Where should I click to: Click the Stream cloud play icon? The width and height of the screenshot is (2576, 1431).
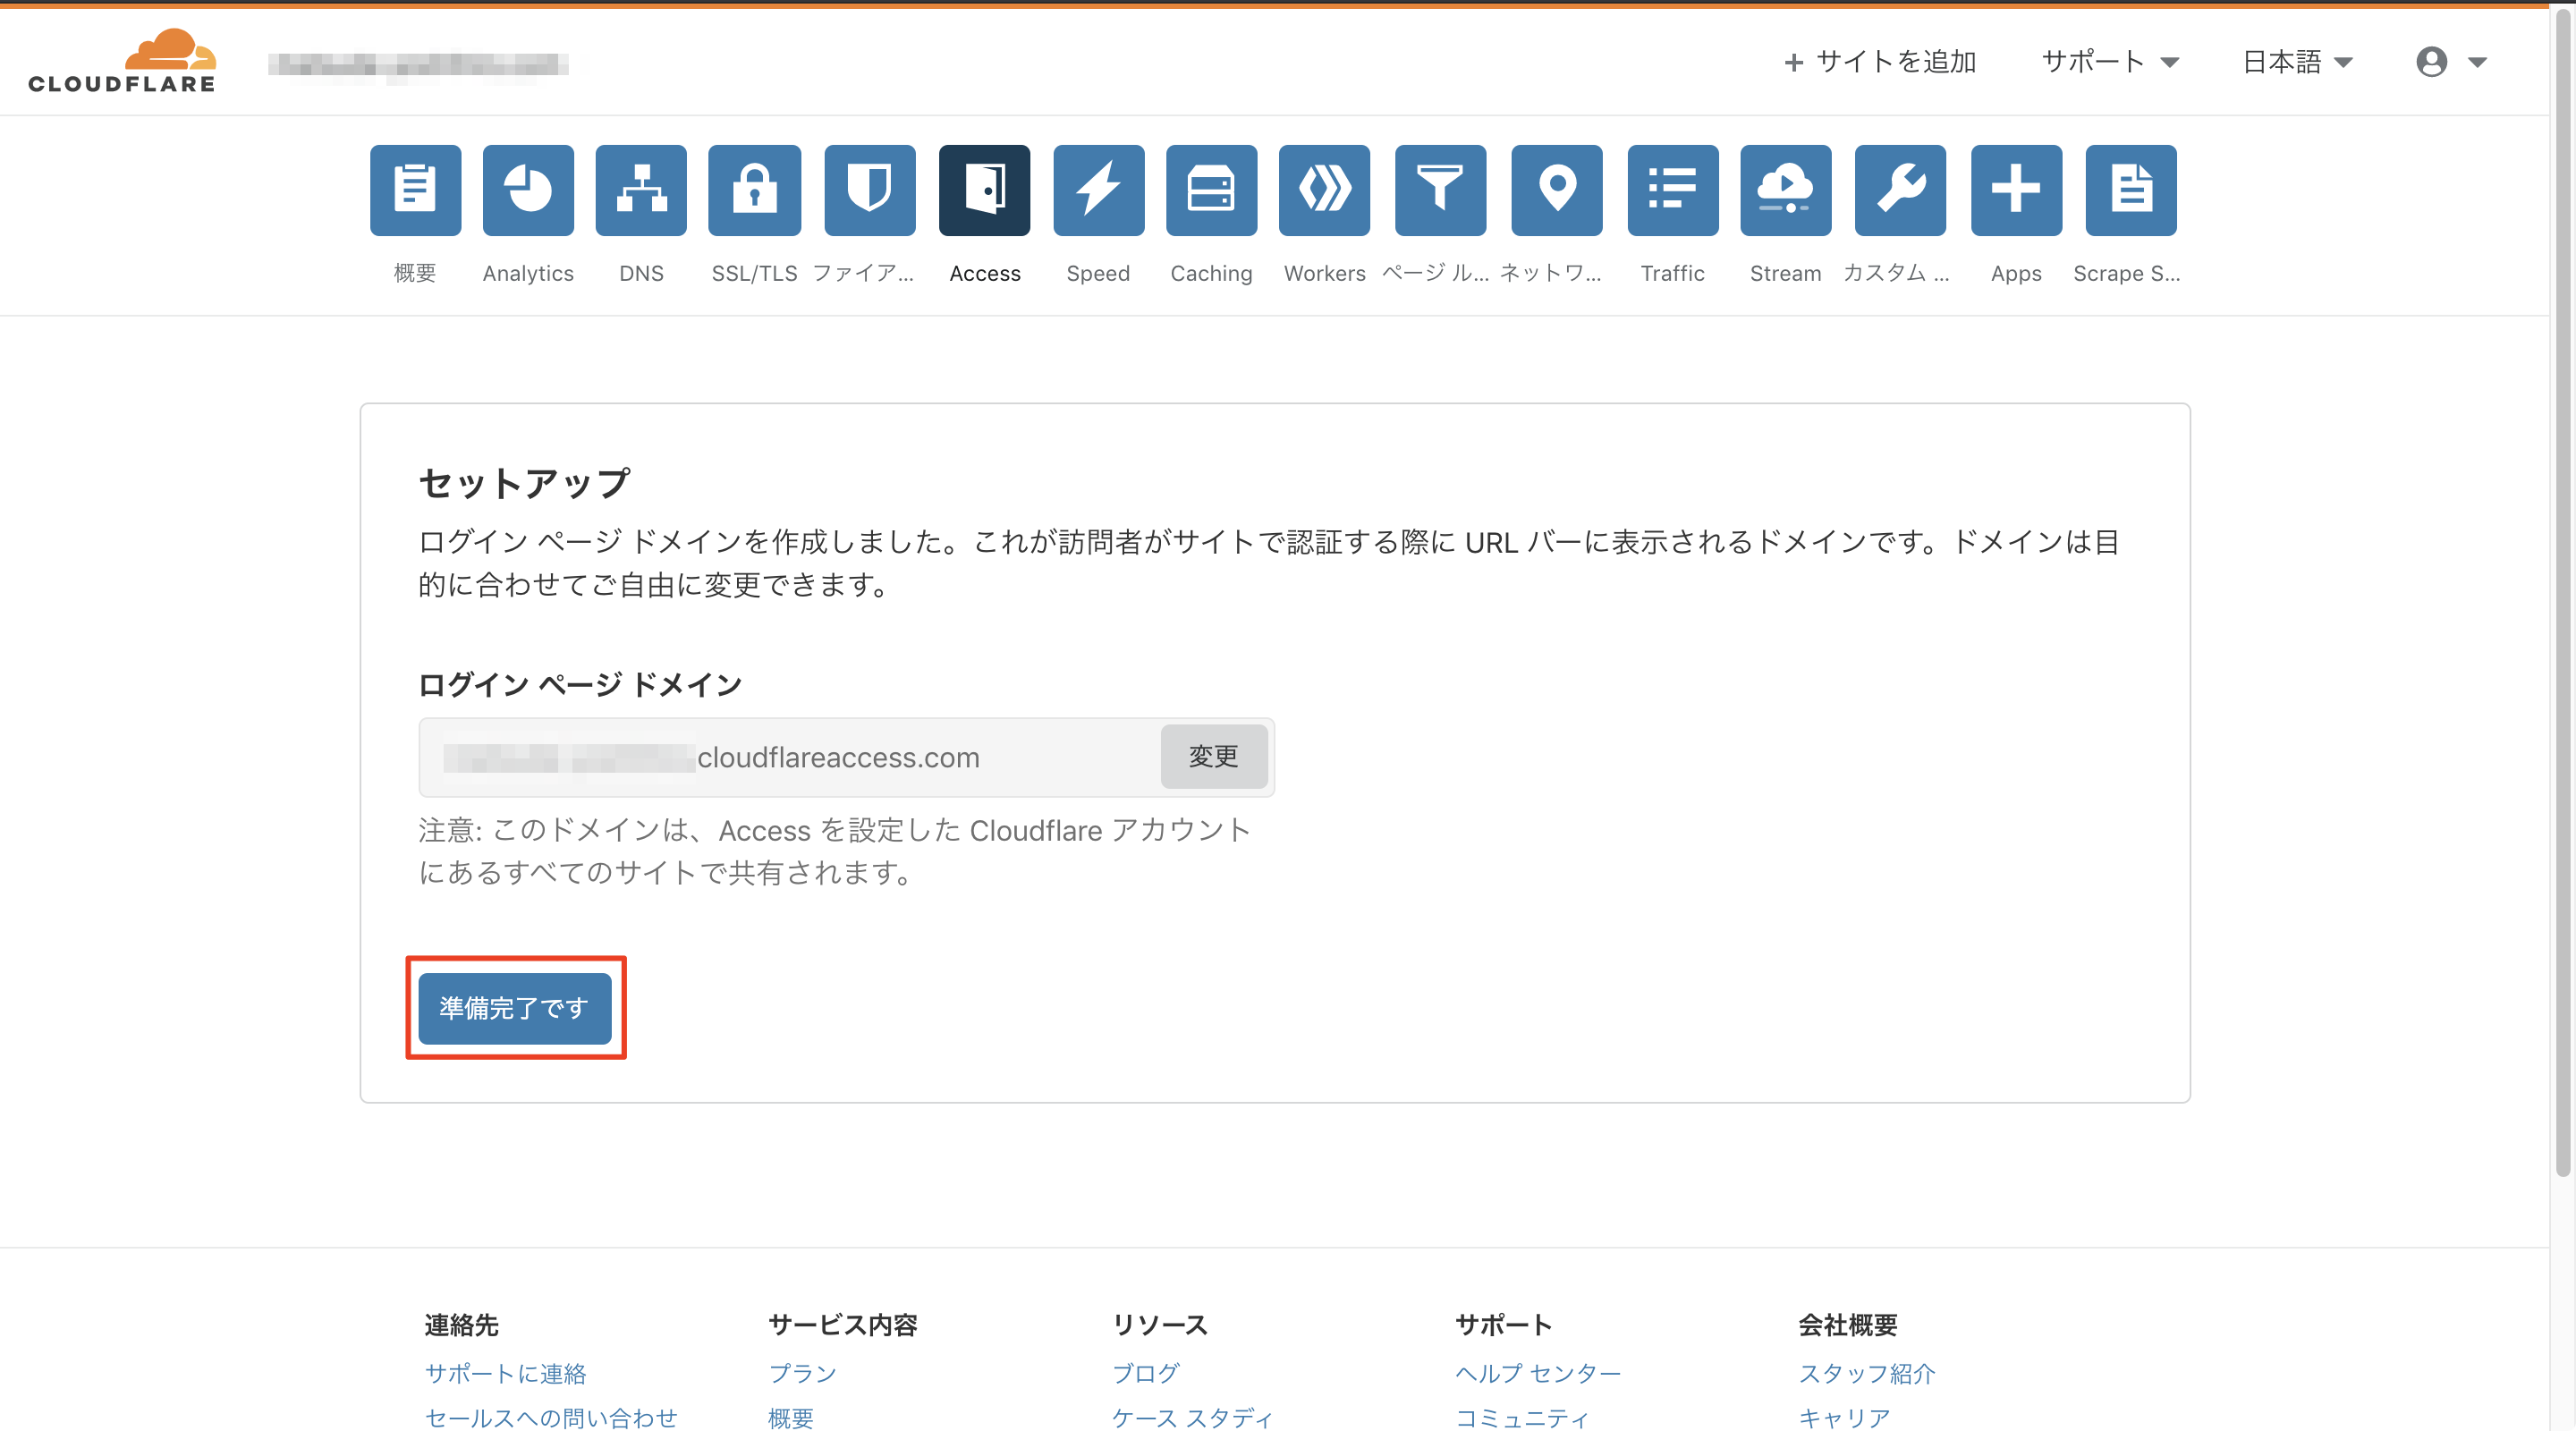click(x=1785, y=190)
